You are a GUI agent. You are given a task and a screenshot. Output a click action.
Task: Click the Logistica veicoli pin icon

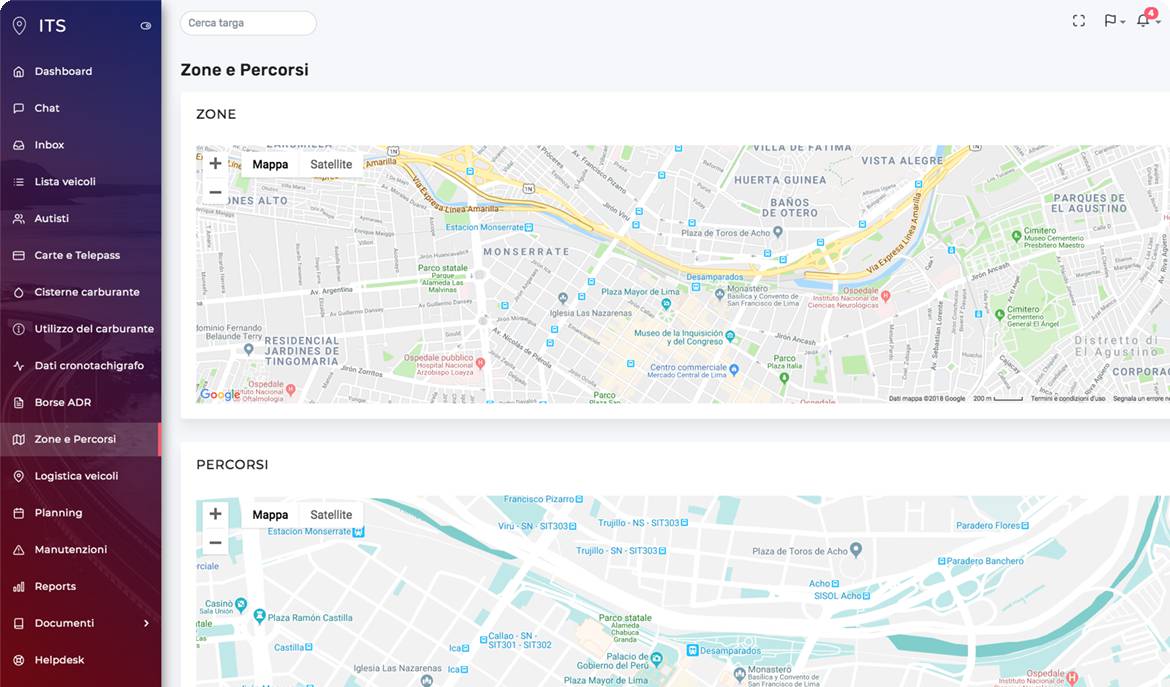click(19, 476)
